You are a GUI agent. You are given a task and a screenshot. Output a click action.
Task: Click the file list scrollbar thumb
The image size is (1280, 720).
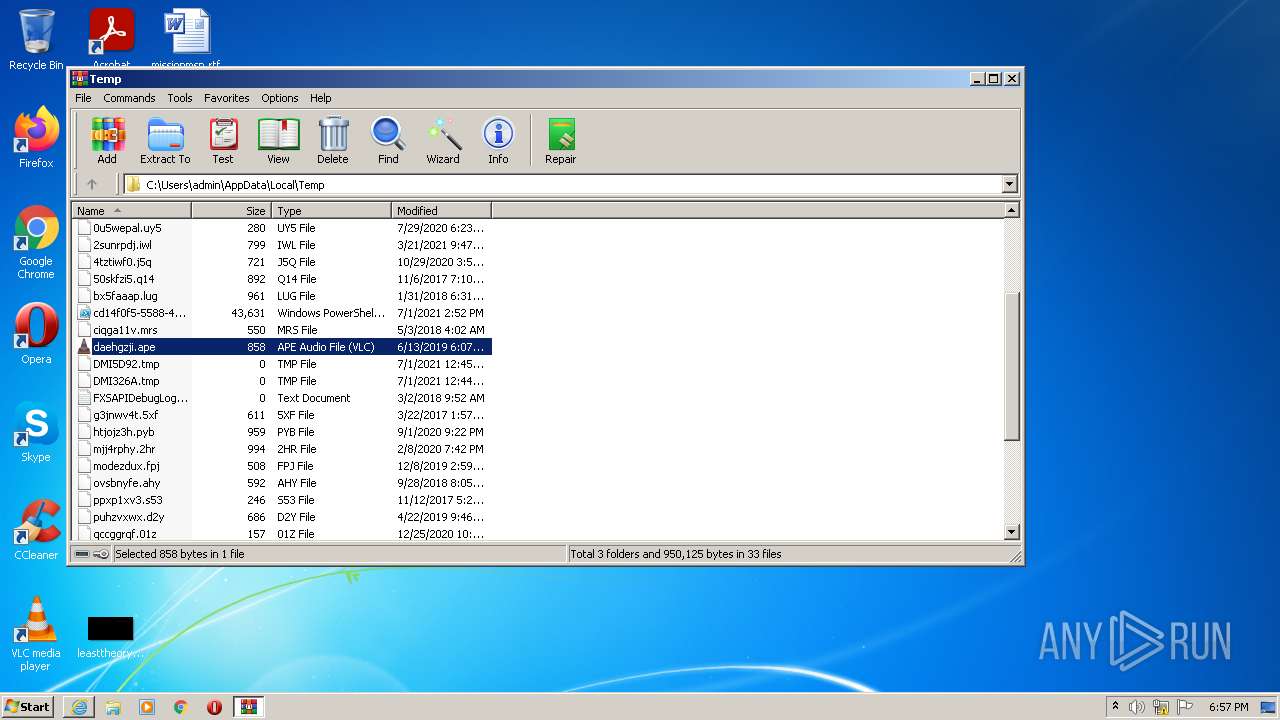(1011, 366)
